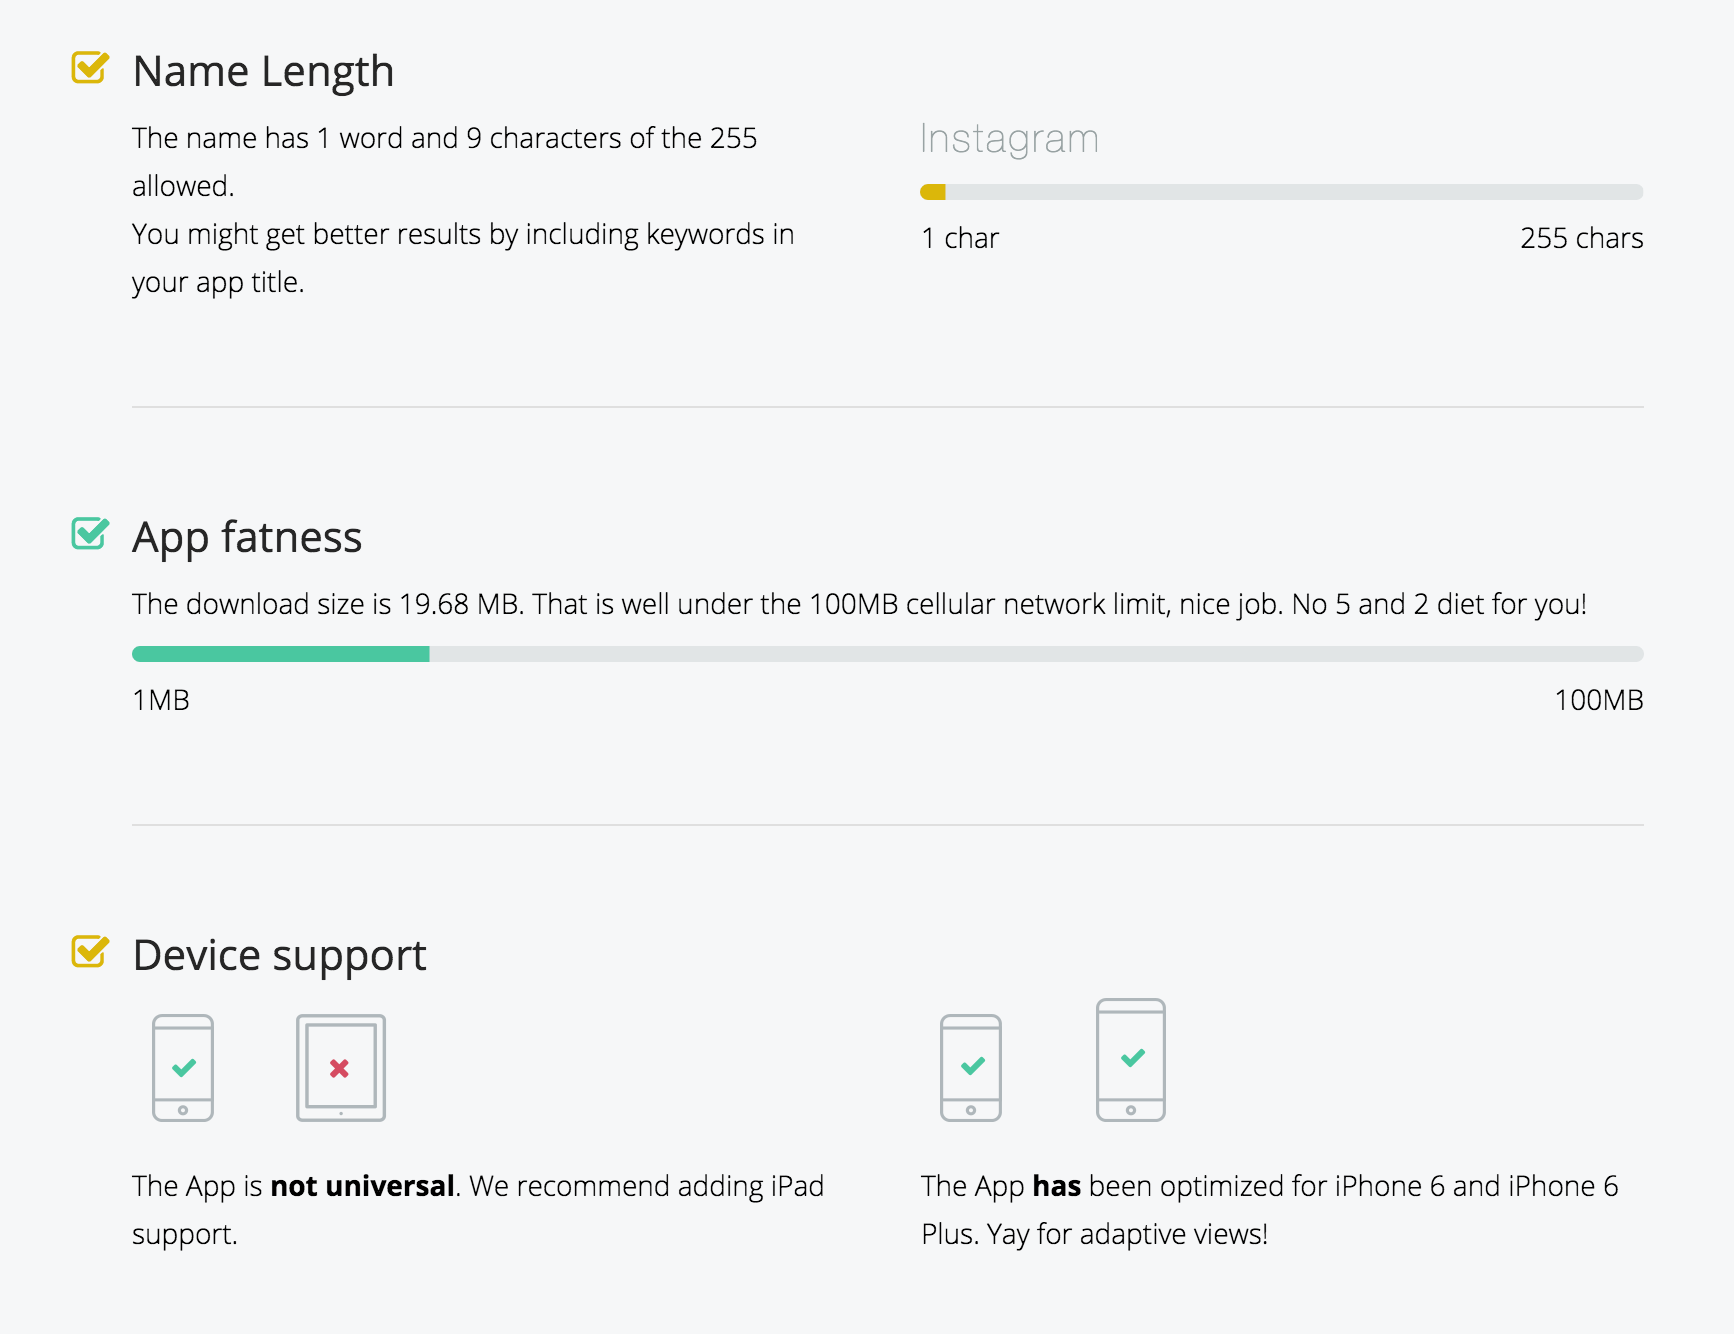Click the Device support heading
This screenshot has height=1334, width=1734.
click(x=279, y=956)
